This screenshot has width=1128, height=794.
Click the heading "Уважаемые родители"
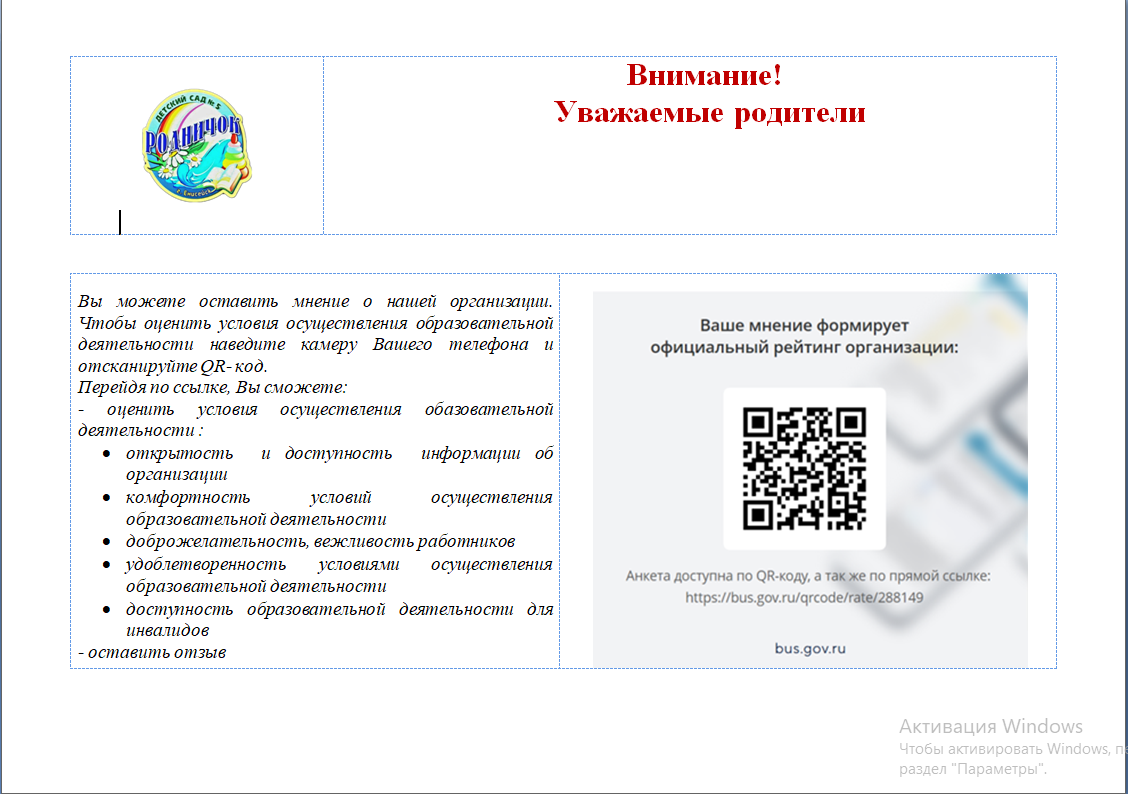(x=709, y=113)
